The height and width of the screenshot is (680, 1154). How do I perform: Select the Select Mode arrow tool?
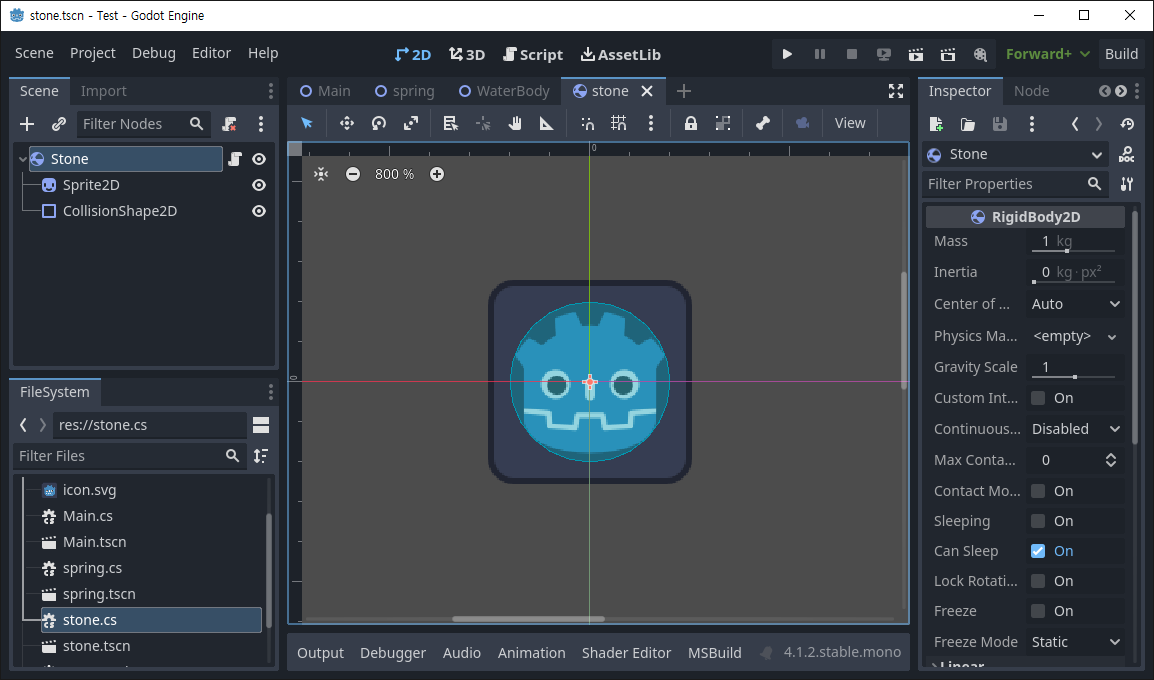click(307, 123)
